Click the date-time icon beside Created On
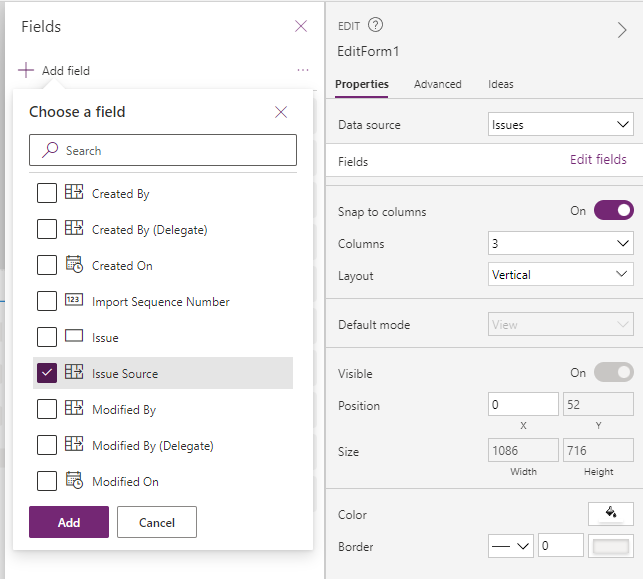The width and height of the screenshot is (643, 579). click(74, 264)
